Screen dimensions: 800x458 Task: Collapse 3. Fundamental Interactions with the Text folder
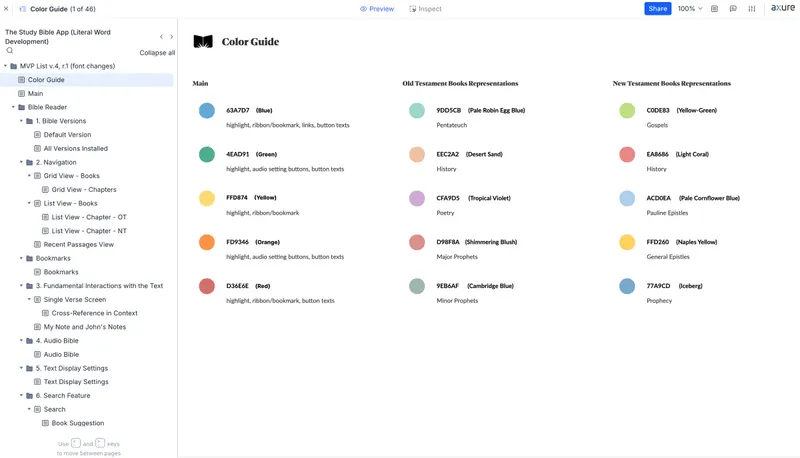coord(21,286)
